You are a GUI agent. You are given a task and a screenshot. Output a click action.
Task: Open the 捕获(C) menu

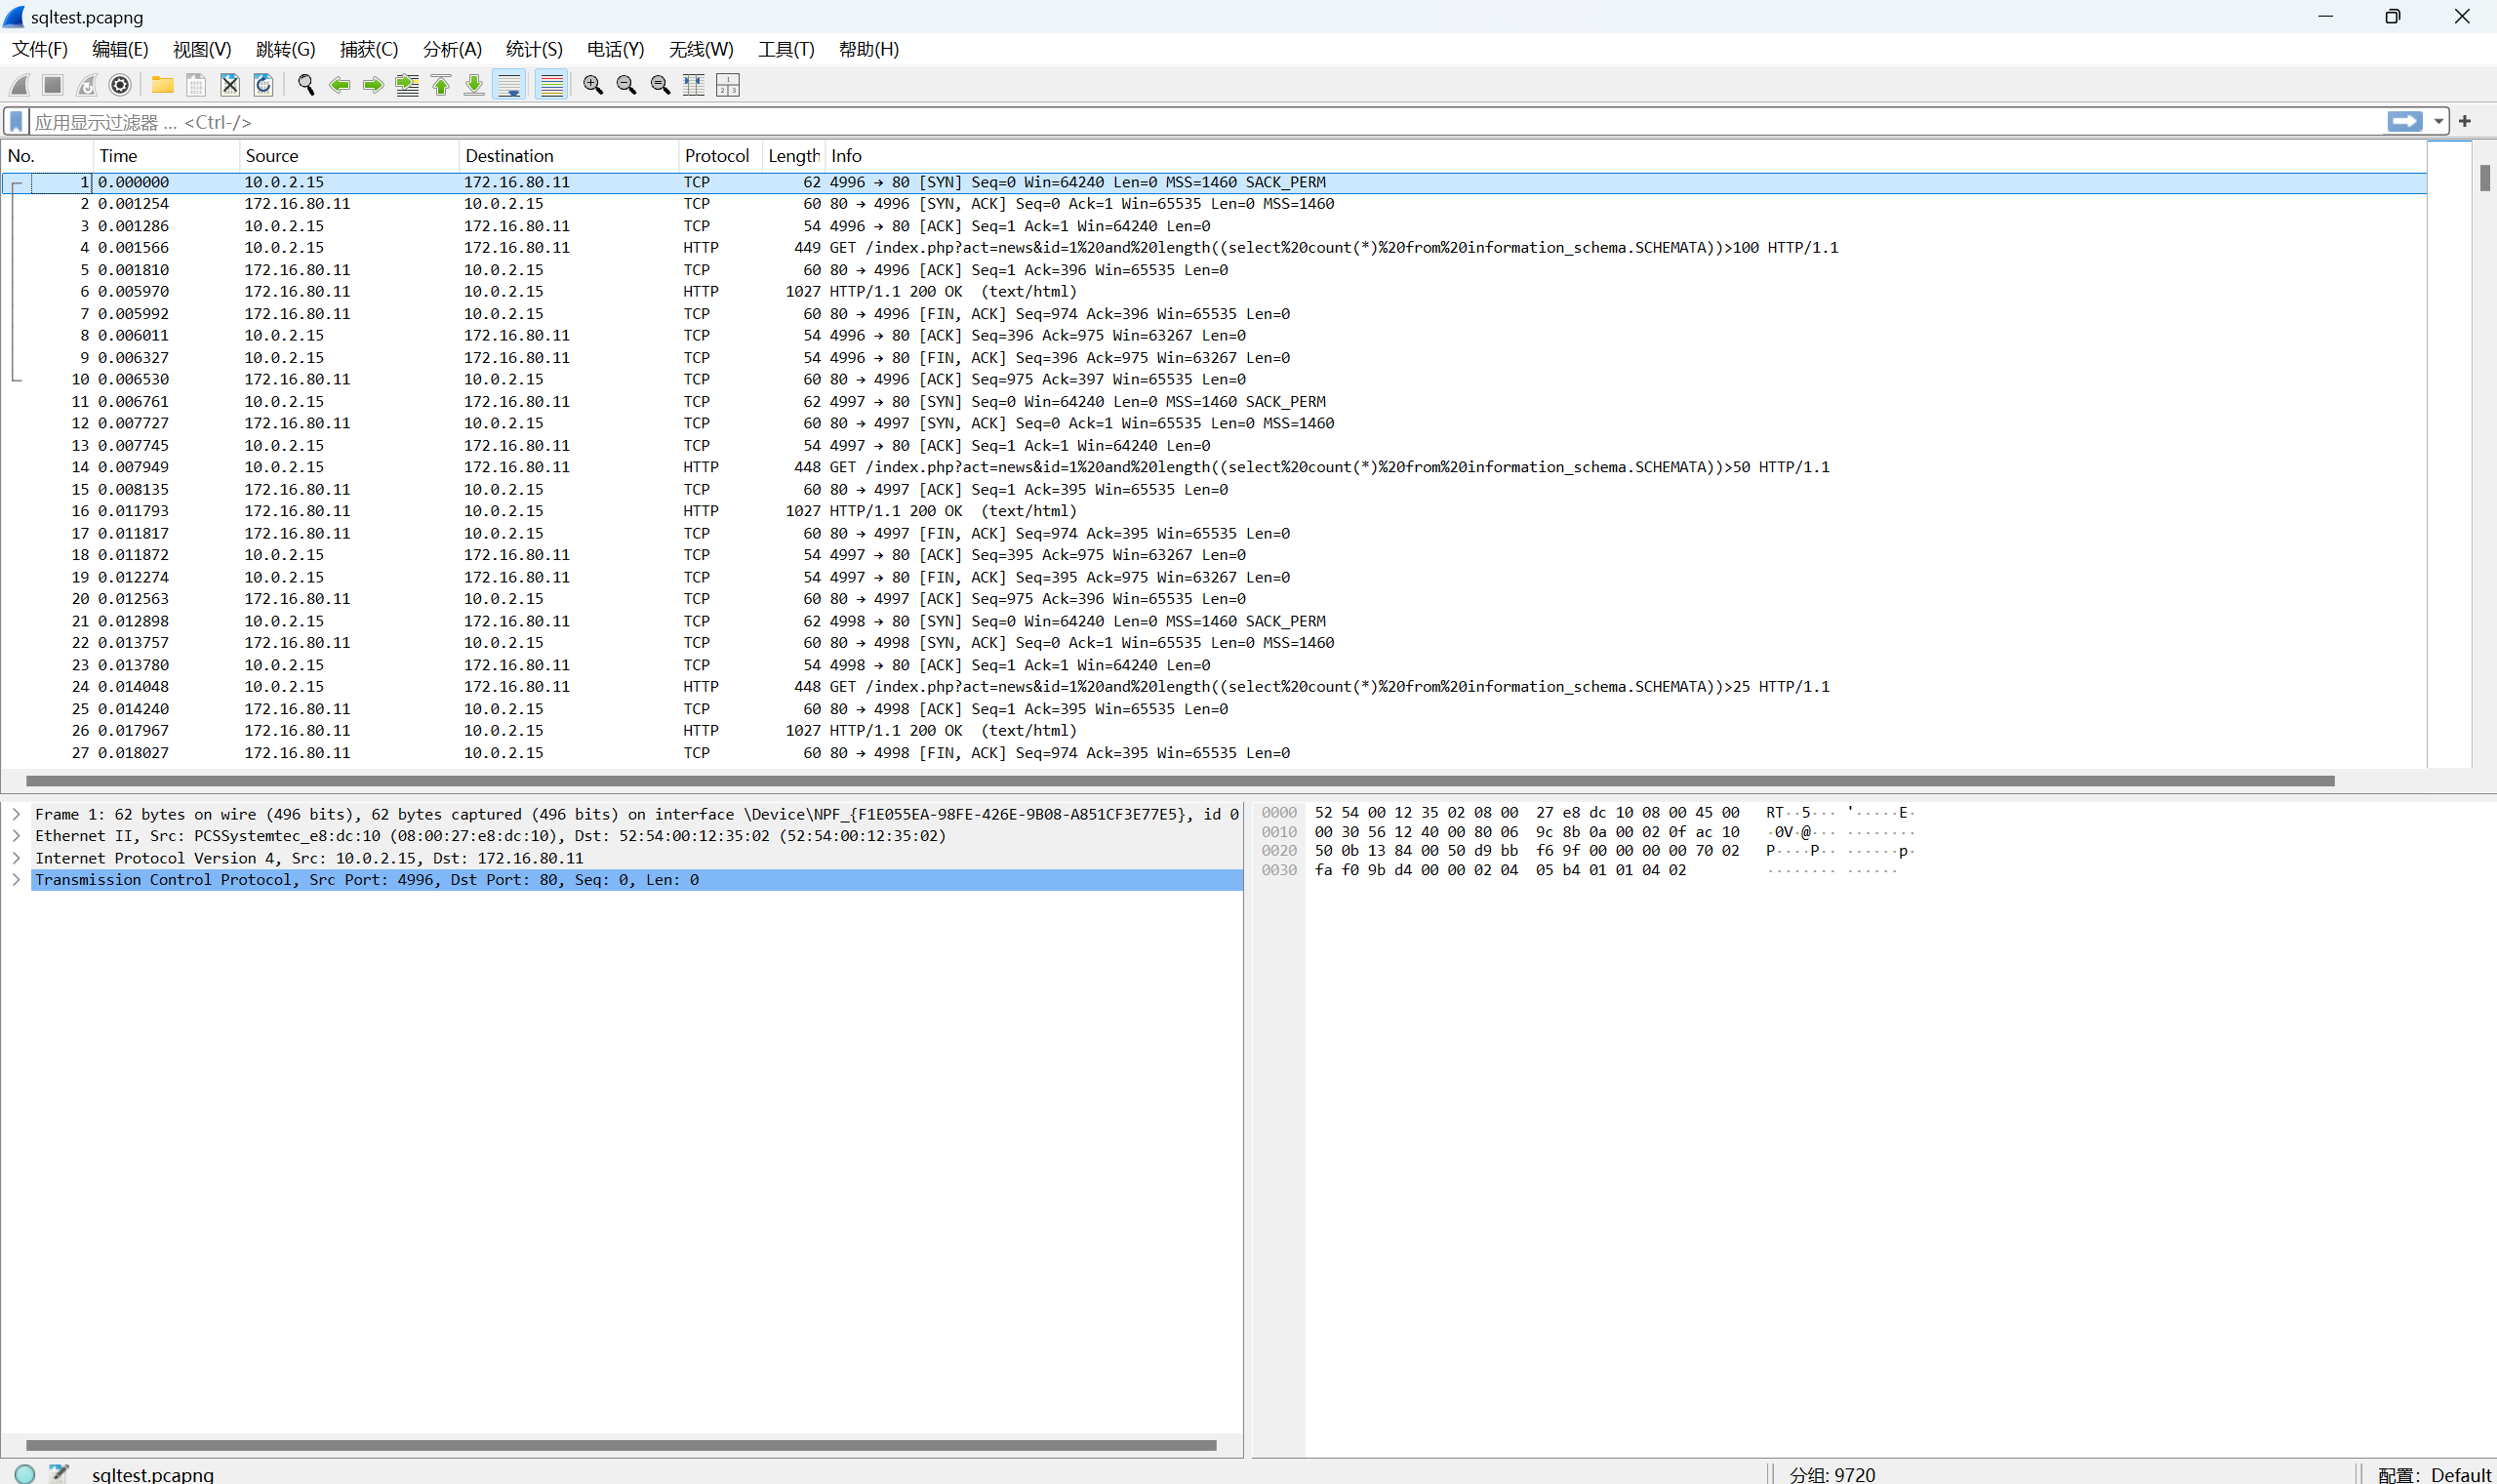369,49
